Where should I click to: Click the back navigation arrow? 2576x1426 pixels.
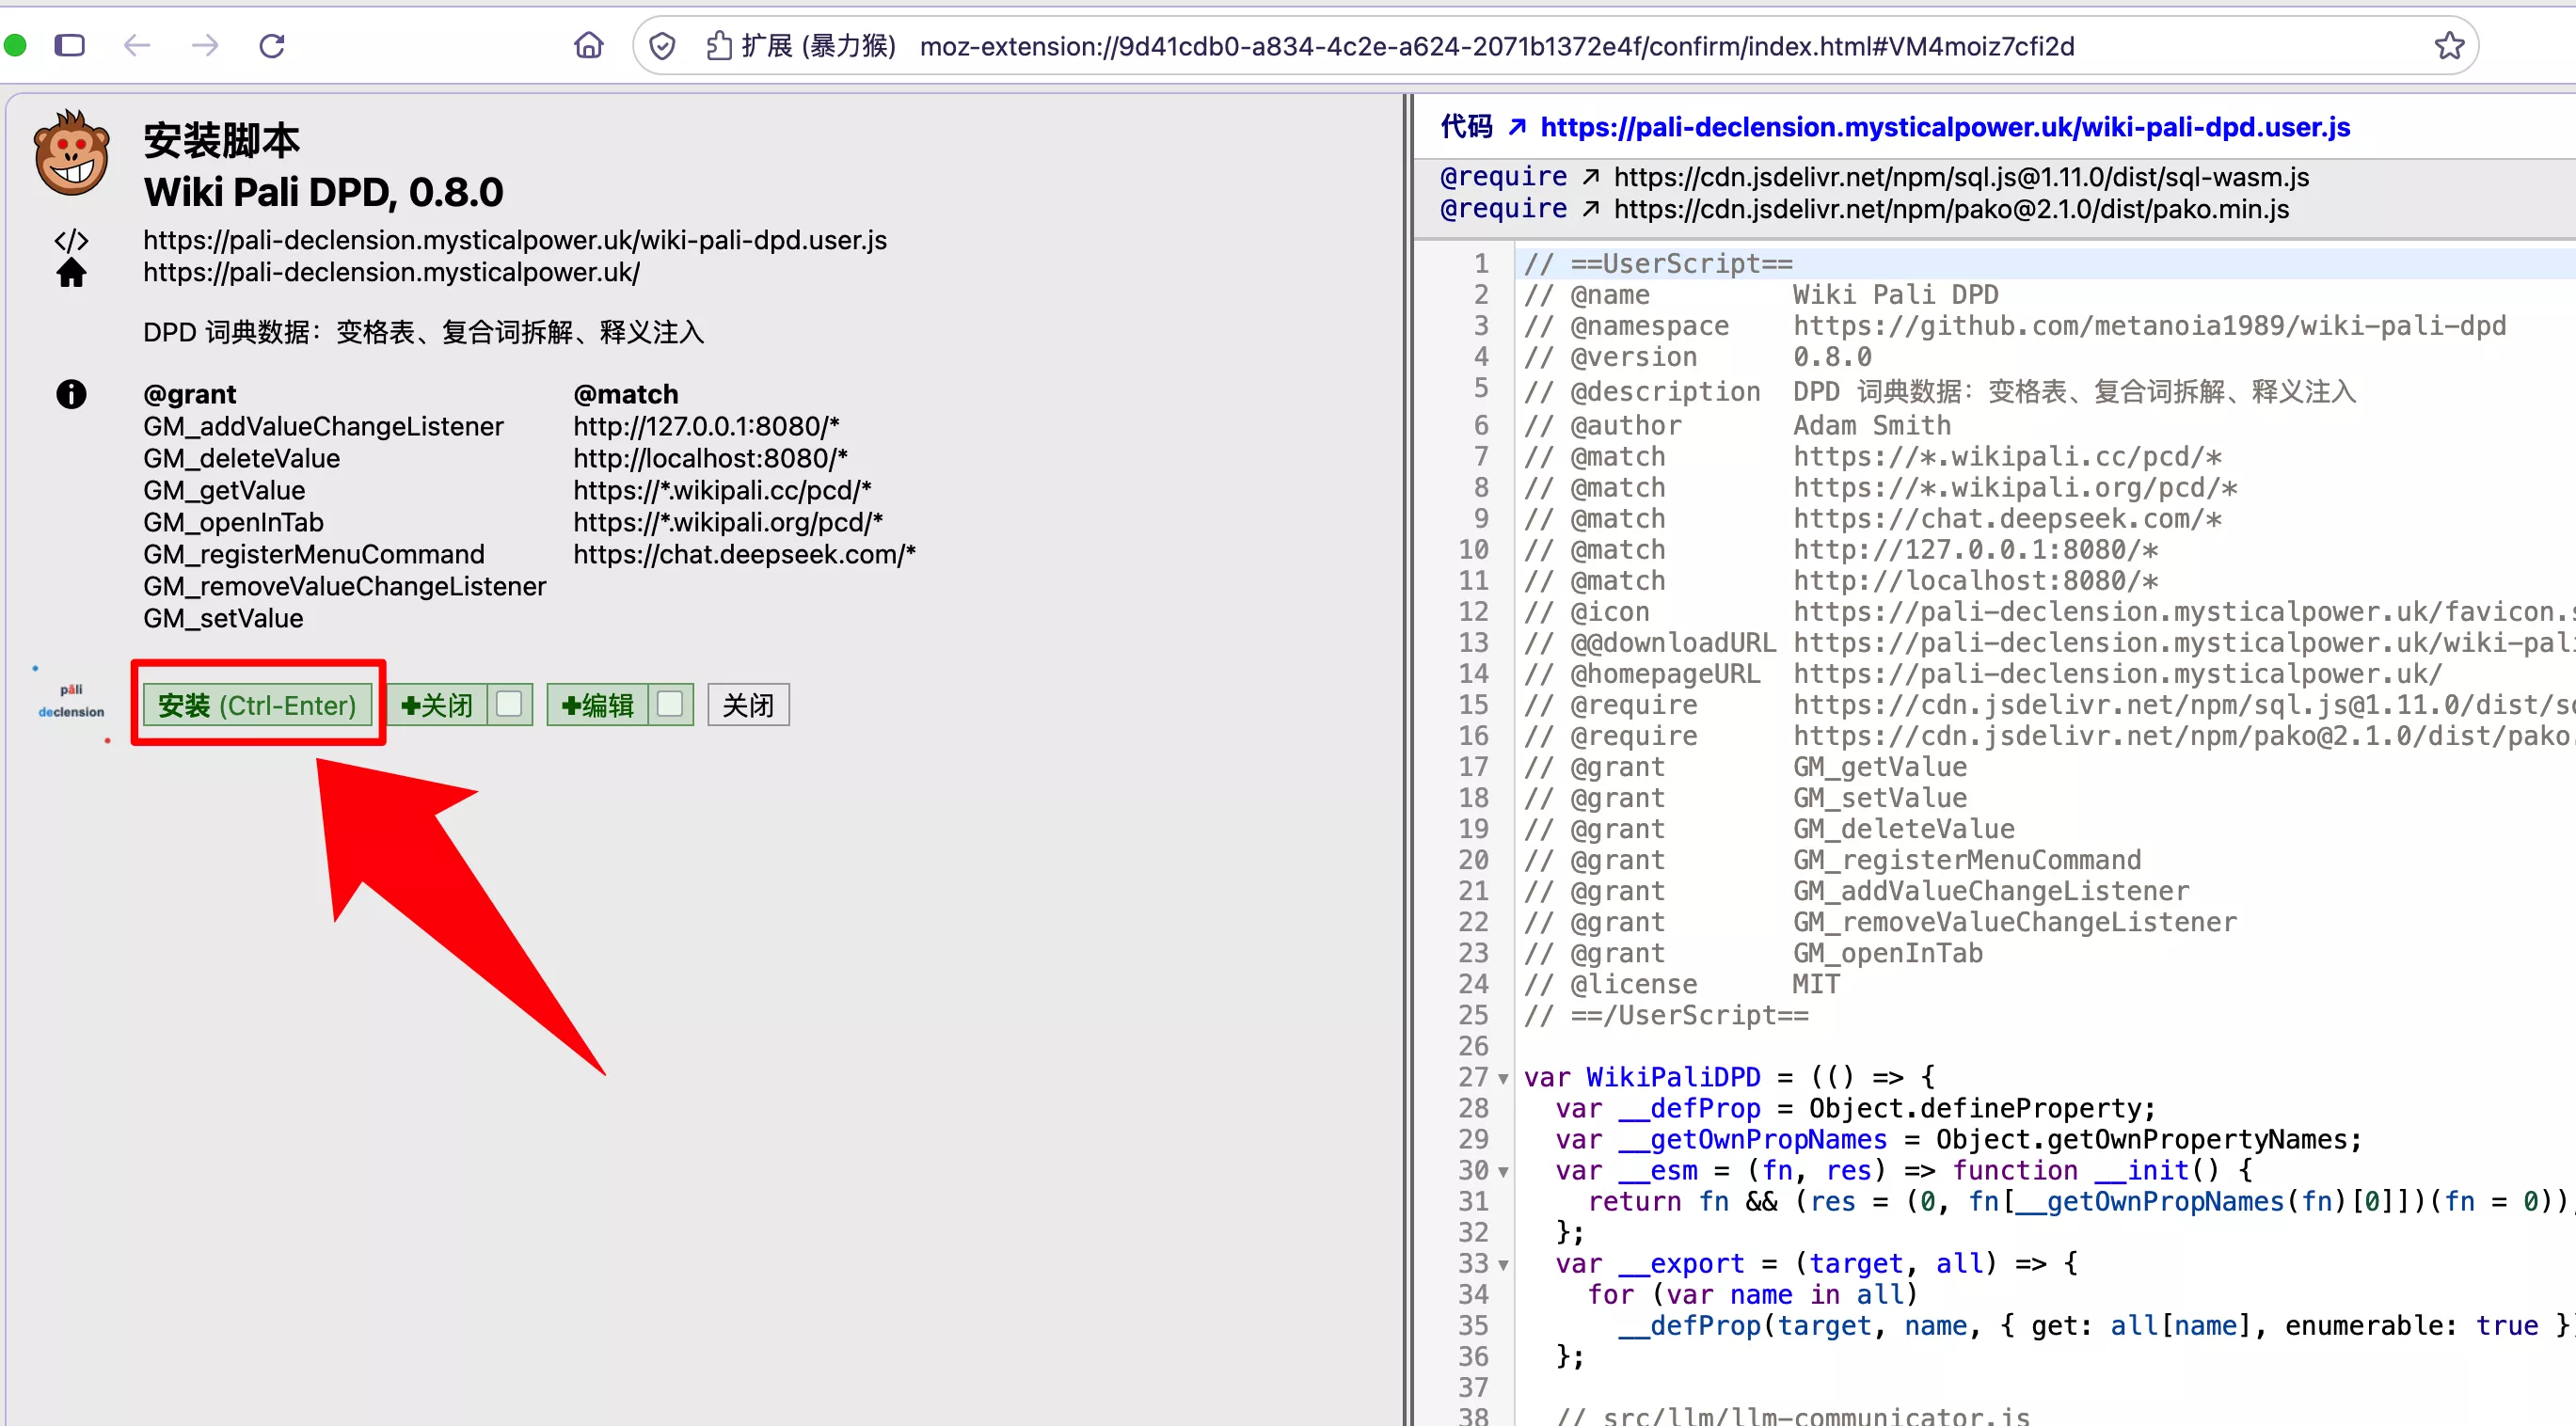[x=137, y=45]
